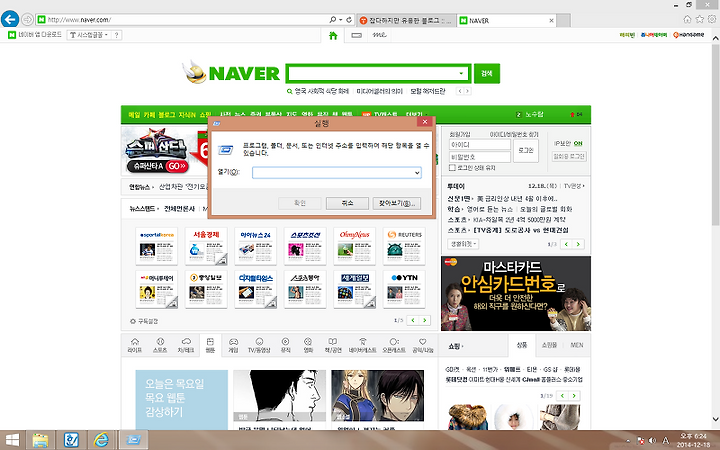Open the 카페 menu in the green bar
Screen dimensions: 720x450
[x=149, y=114]
